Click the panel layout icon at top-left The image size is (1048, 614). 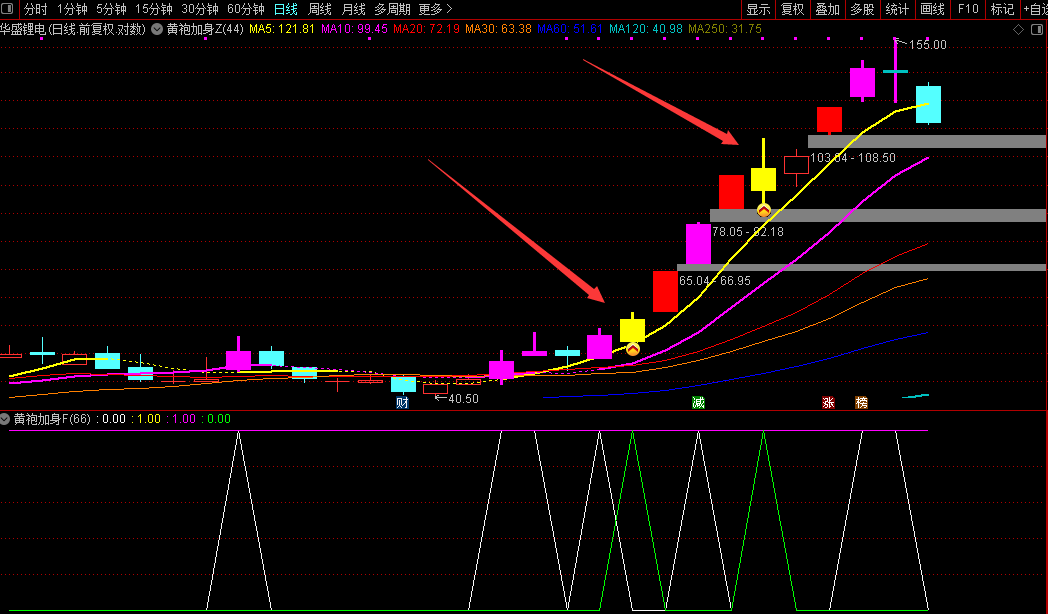click(x=9, y=9)
